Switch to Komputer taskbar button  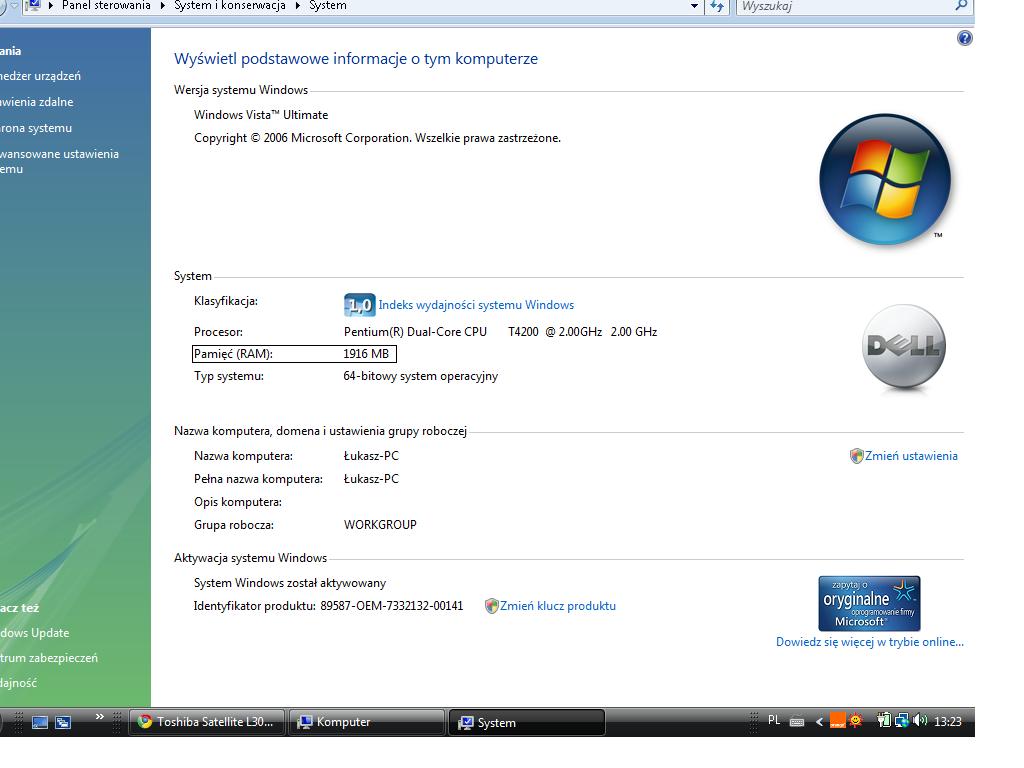click(x=366, y=722)
